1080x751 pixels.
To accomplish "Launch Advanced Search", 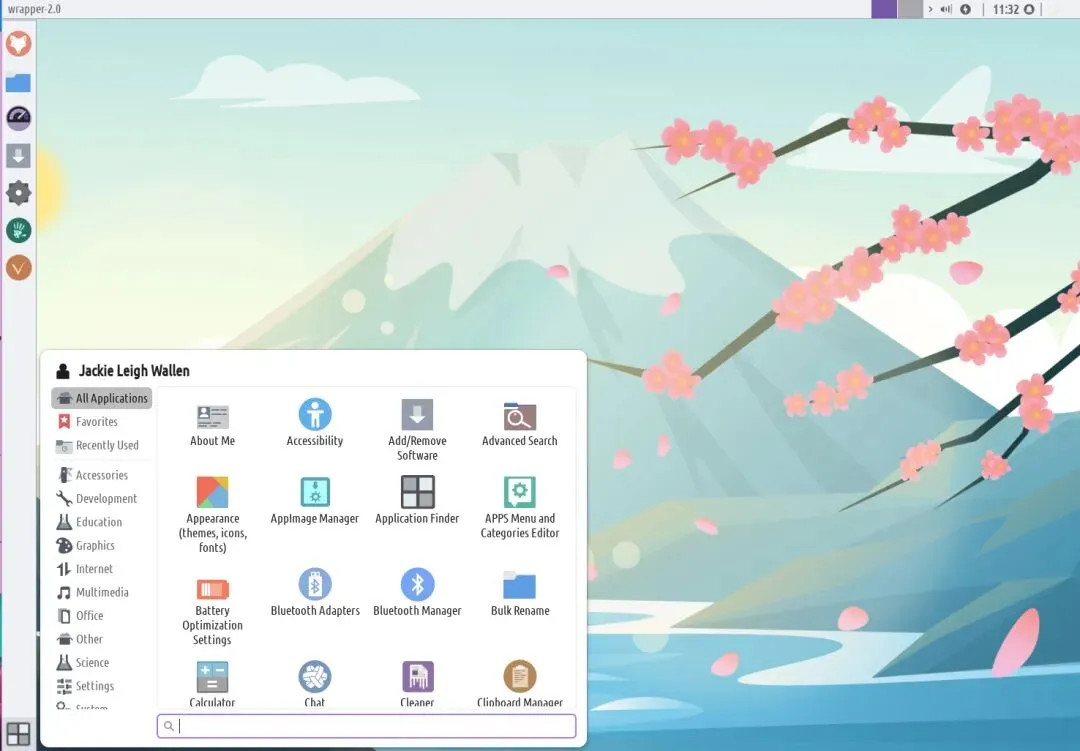I will 520,424.
